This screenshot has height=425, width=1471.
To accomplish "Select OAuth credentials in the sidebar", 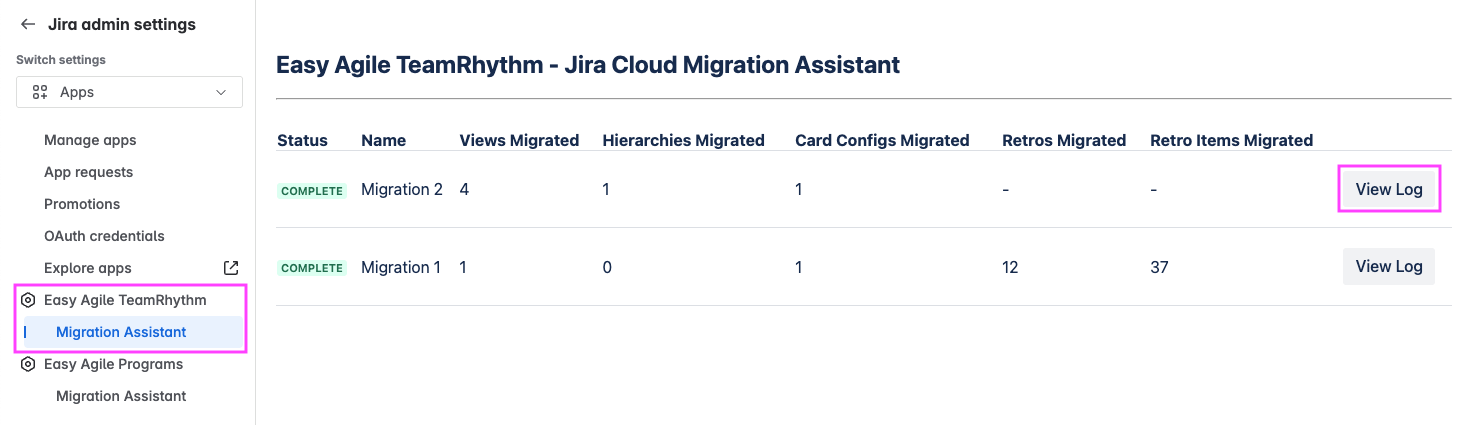I will tap(104, 236).
